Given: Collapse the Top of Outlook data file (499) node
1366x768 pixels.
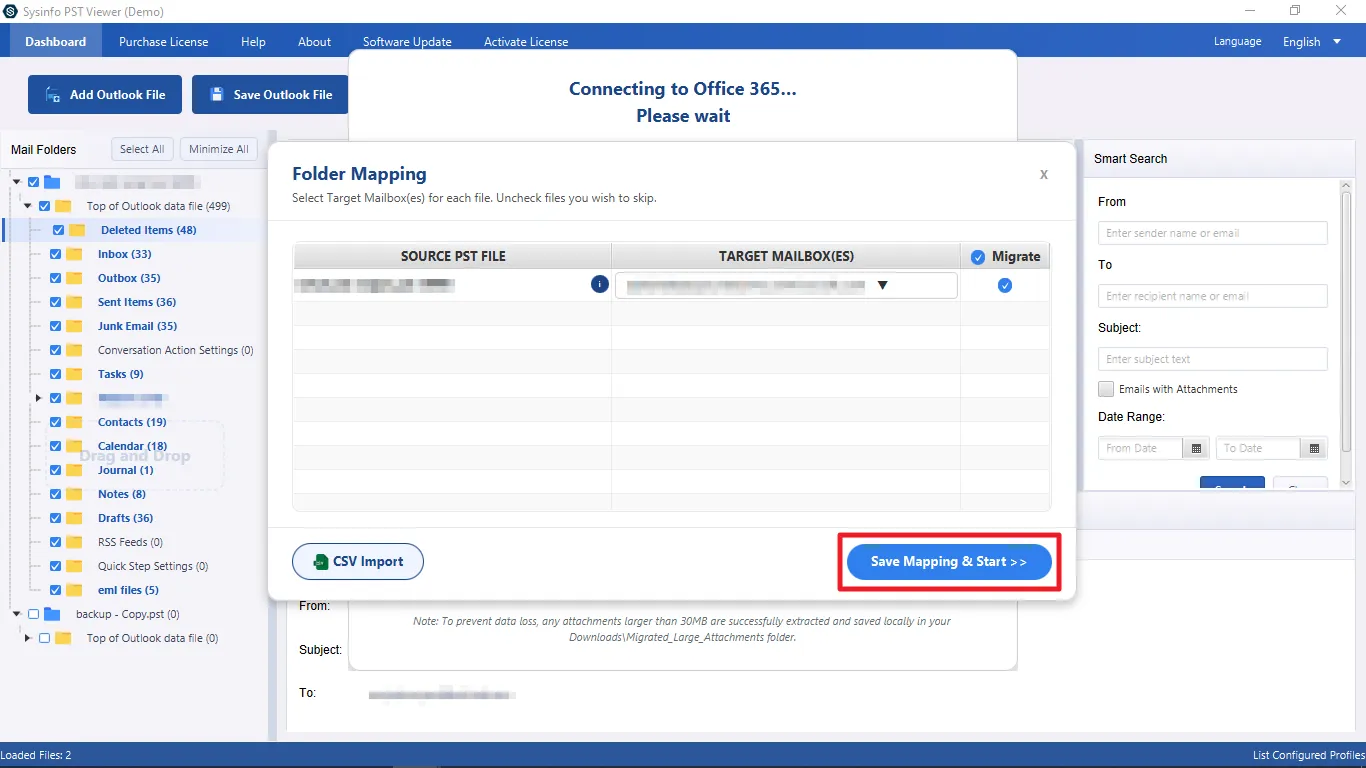Looking at the screenshot, I should click(x=28, y=206).
